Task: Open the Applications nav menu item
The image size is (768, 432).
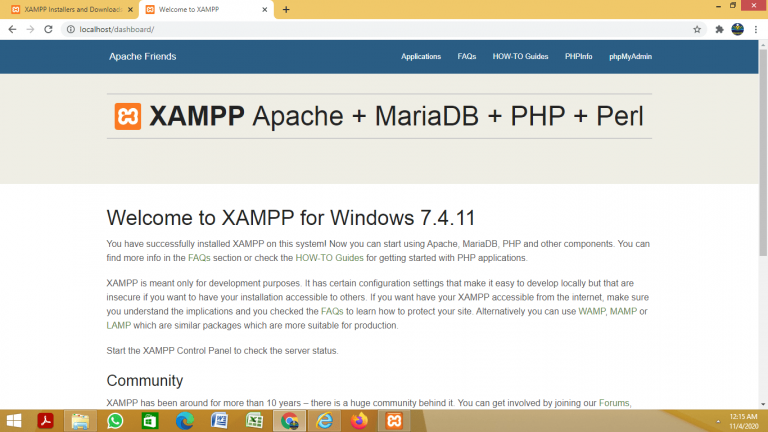Action: coord(421,57)
